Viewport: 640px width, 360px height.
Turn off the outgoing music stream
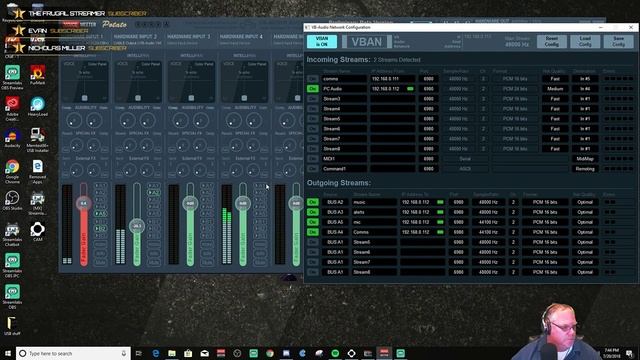click(313, 202)
